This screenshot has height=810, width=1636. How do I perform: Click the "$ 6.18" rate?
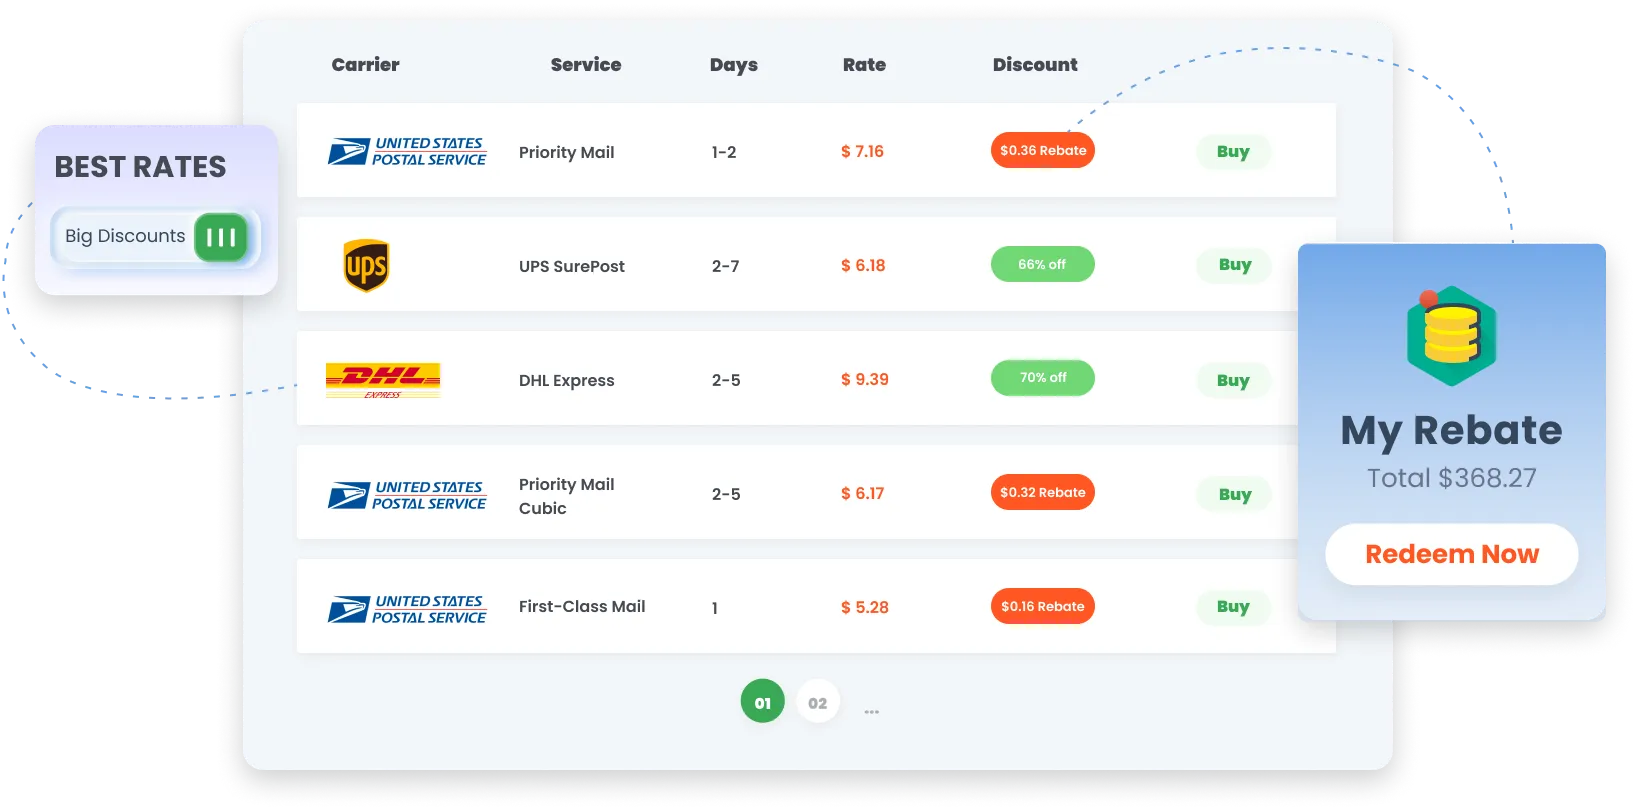863,265
